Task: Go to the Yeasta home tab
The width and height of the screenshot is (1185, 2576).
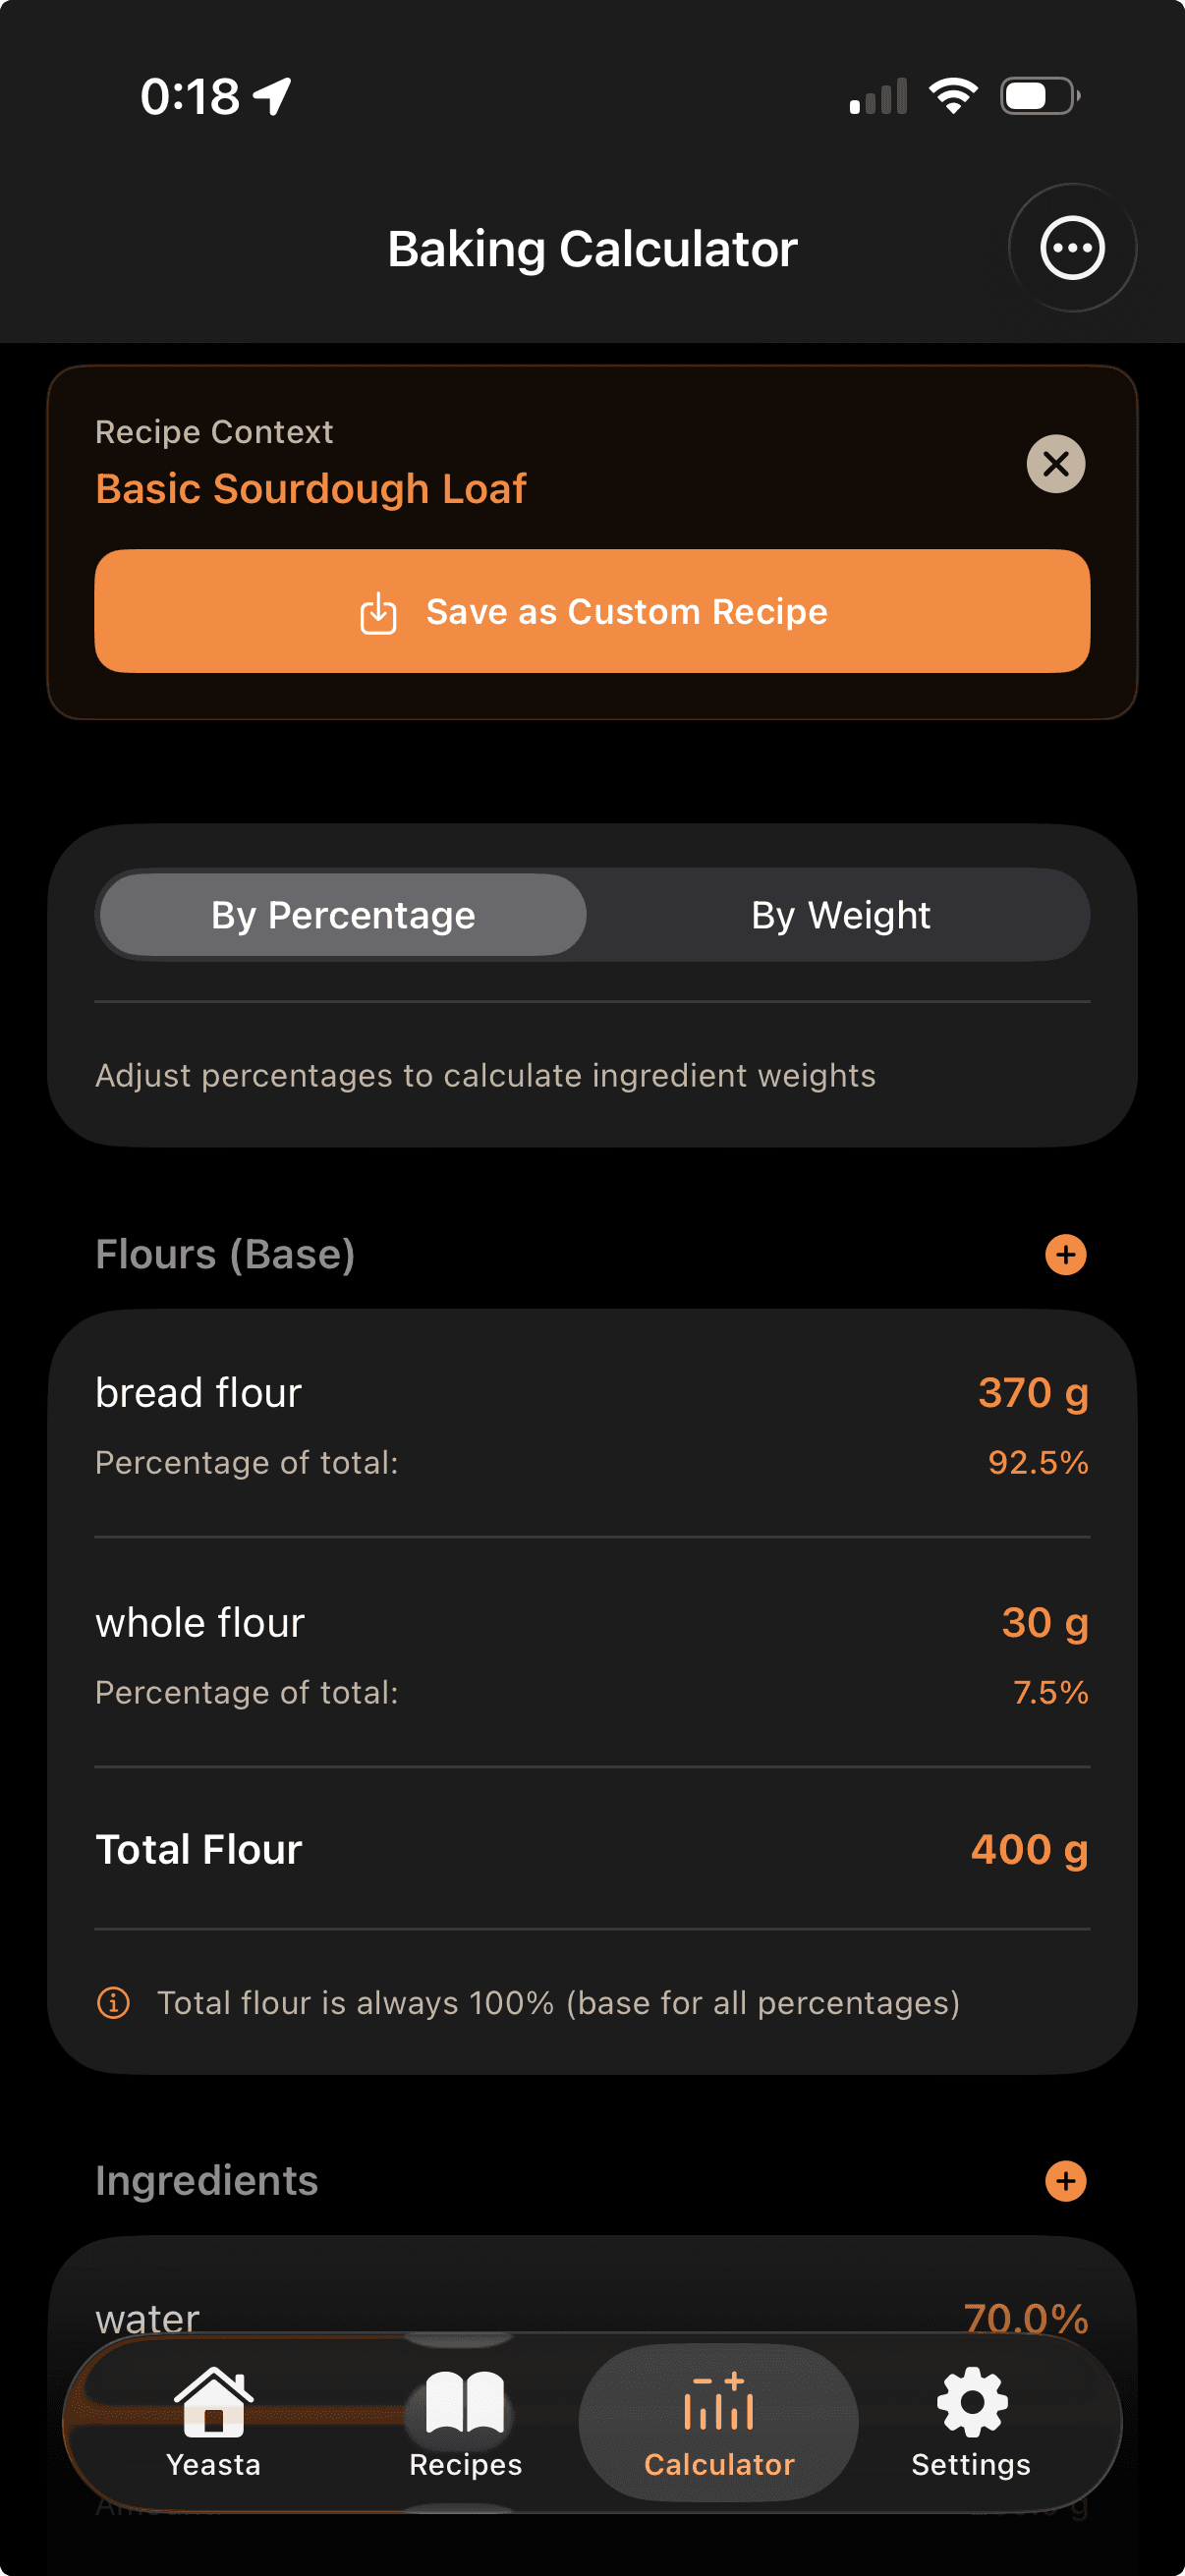Action: pyautogui.click(x=213, y=2421)
